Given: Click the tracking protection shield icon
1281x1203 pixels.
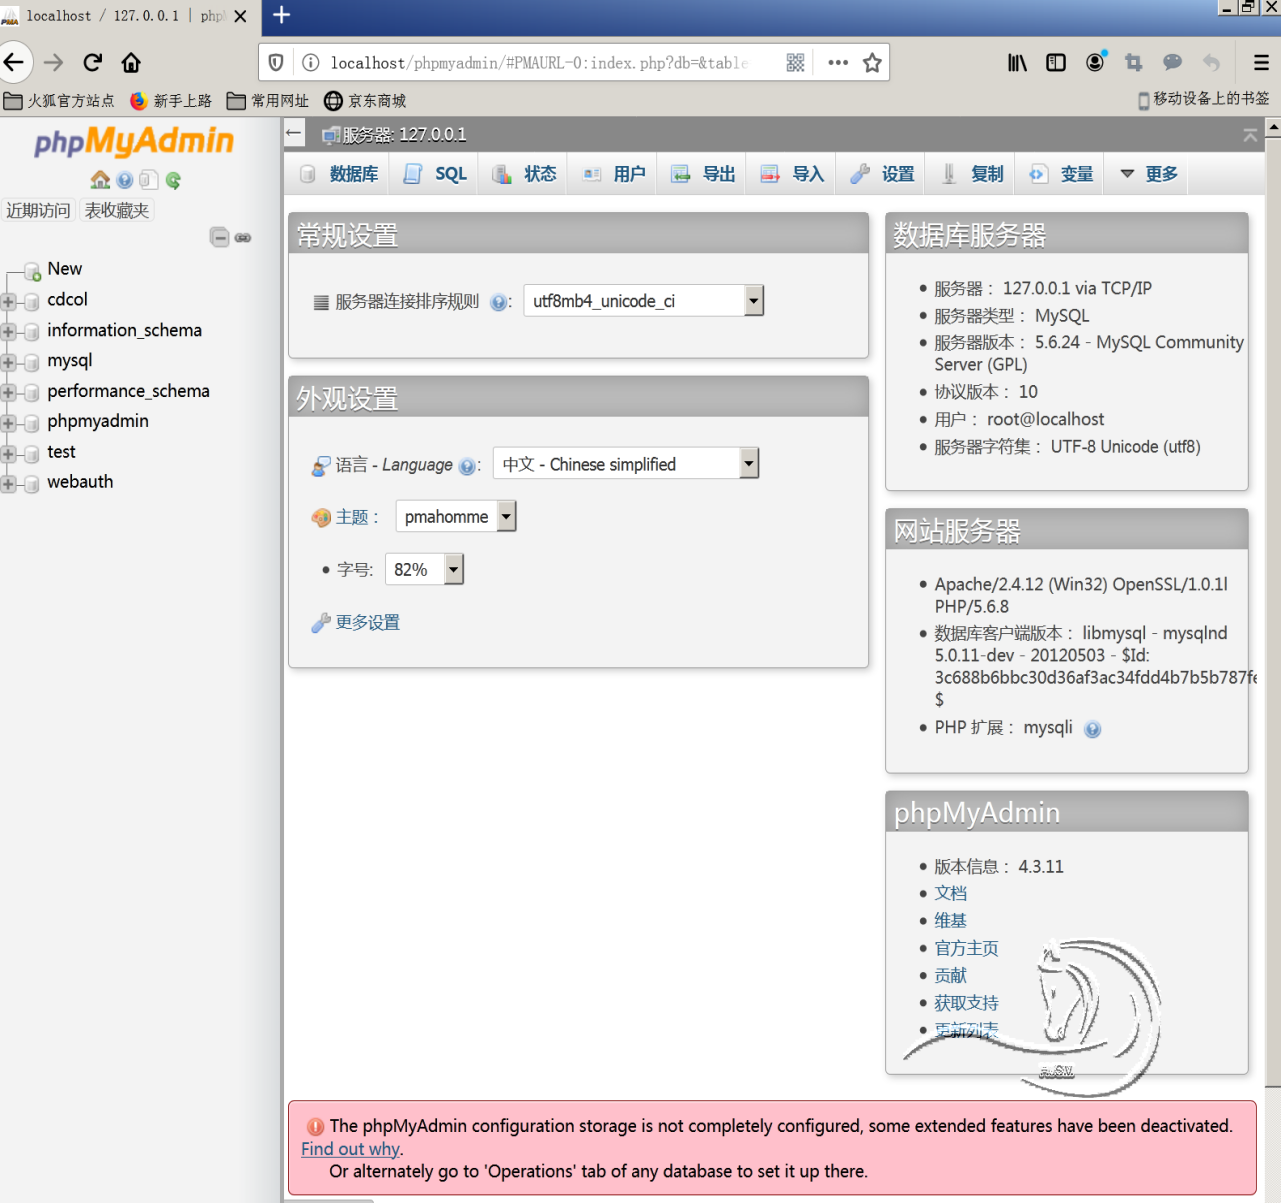Looking at the screenshot, I should point(276,63).
